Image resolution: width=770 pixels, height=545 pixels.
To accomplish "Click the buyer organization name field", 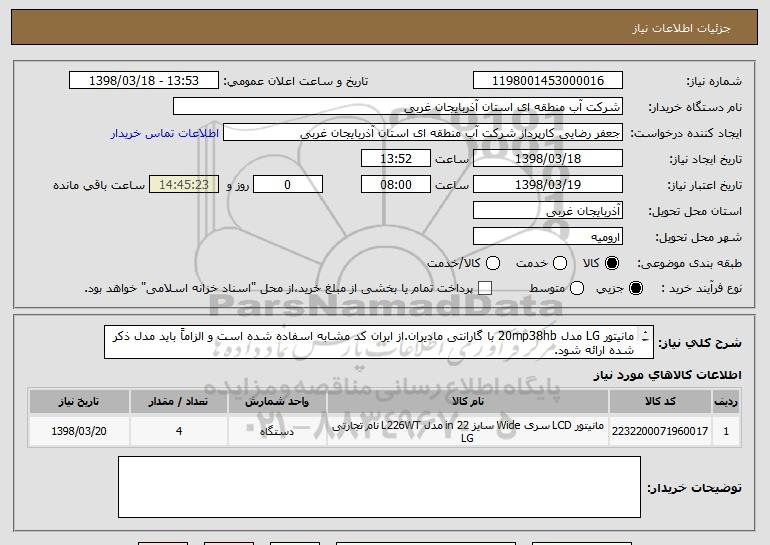I will pos(398,107).
